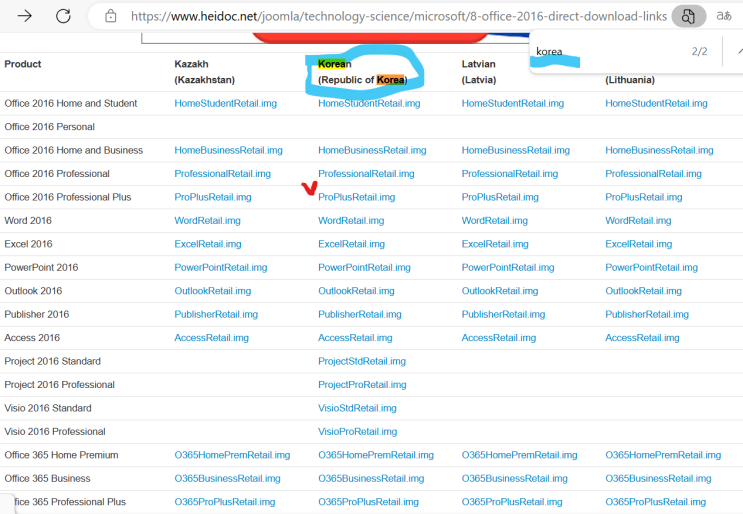The image size is (743, 514).
Task: Open Latvian ProPlusRetail.img link
Action: pos(500,197)
